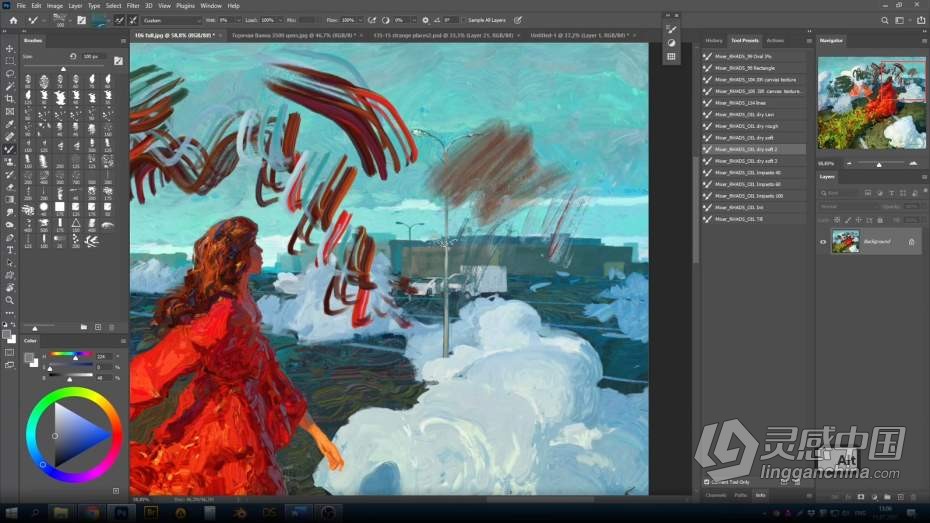This screenshot has height=523, width=930.
Task: Create new brush in Brushes panel
Action: 98,327
